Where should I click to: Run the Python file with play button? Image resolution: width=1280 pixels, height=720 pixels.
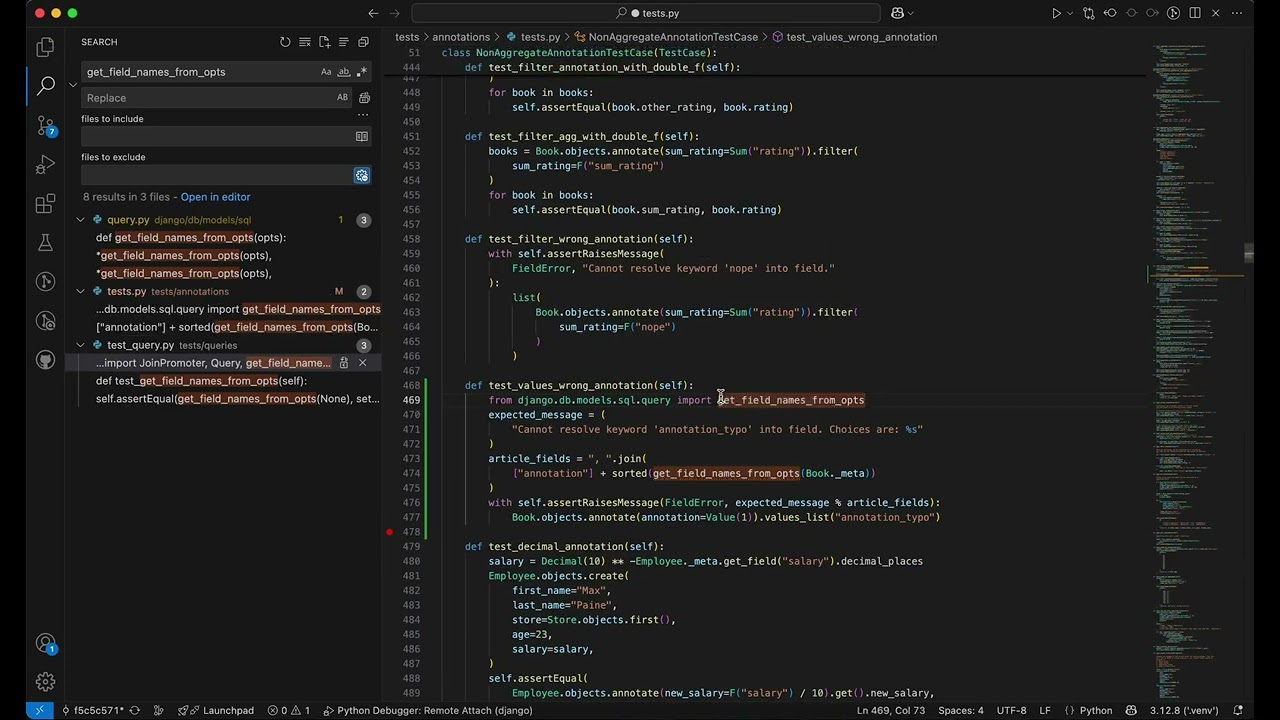tap(1056, 13)
